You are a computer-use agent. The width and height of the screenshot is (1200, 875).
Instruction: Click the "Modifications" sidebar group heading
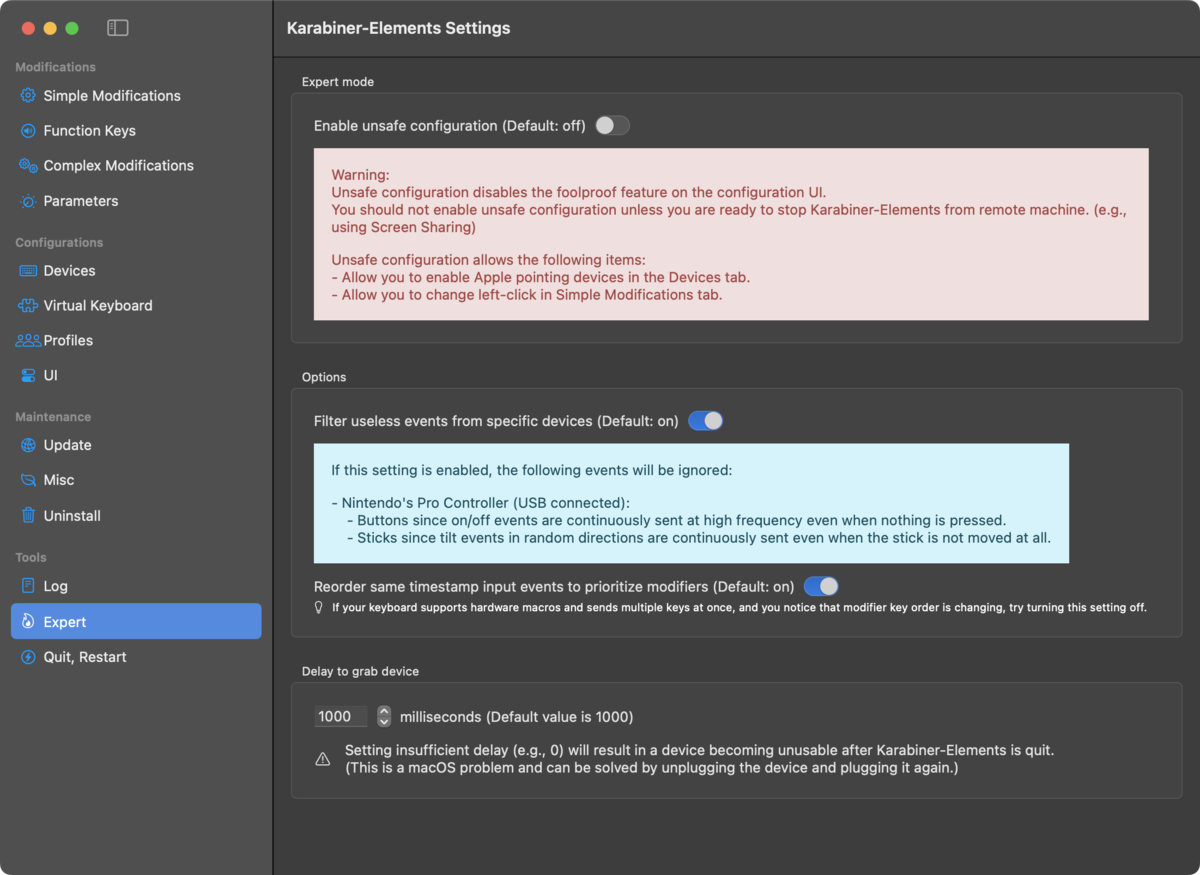coord(56,67)
